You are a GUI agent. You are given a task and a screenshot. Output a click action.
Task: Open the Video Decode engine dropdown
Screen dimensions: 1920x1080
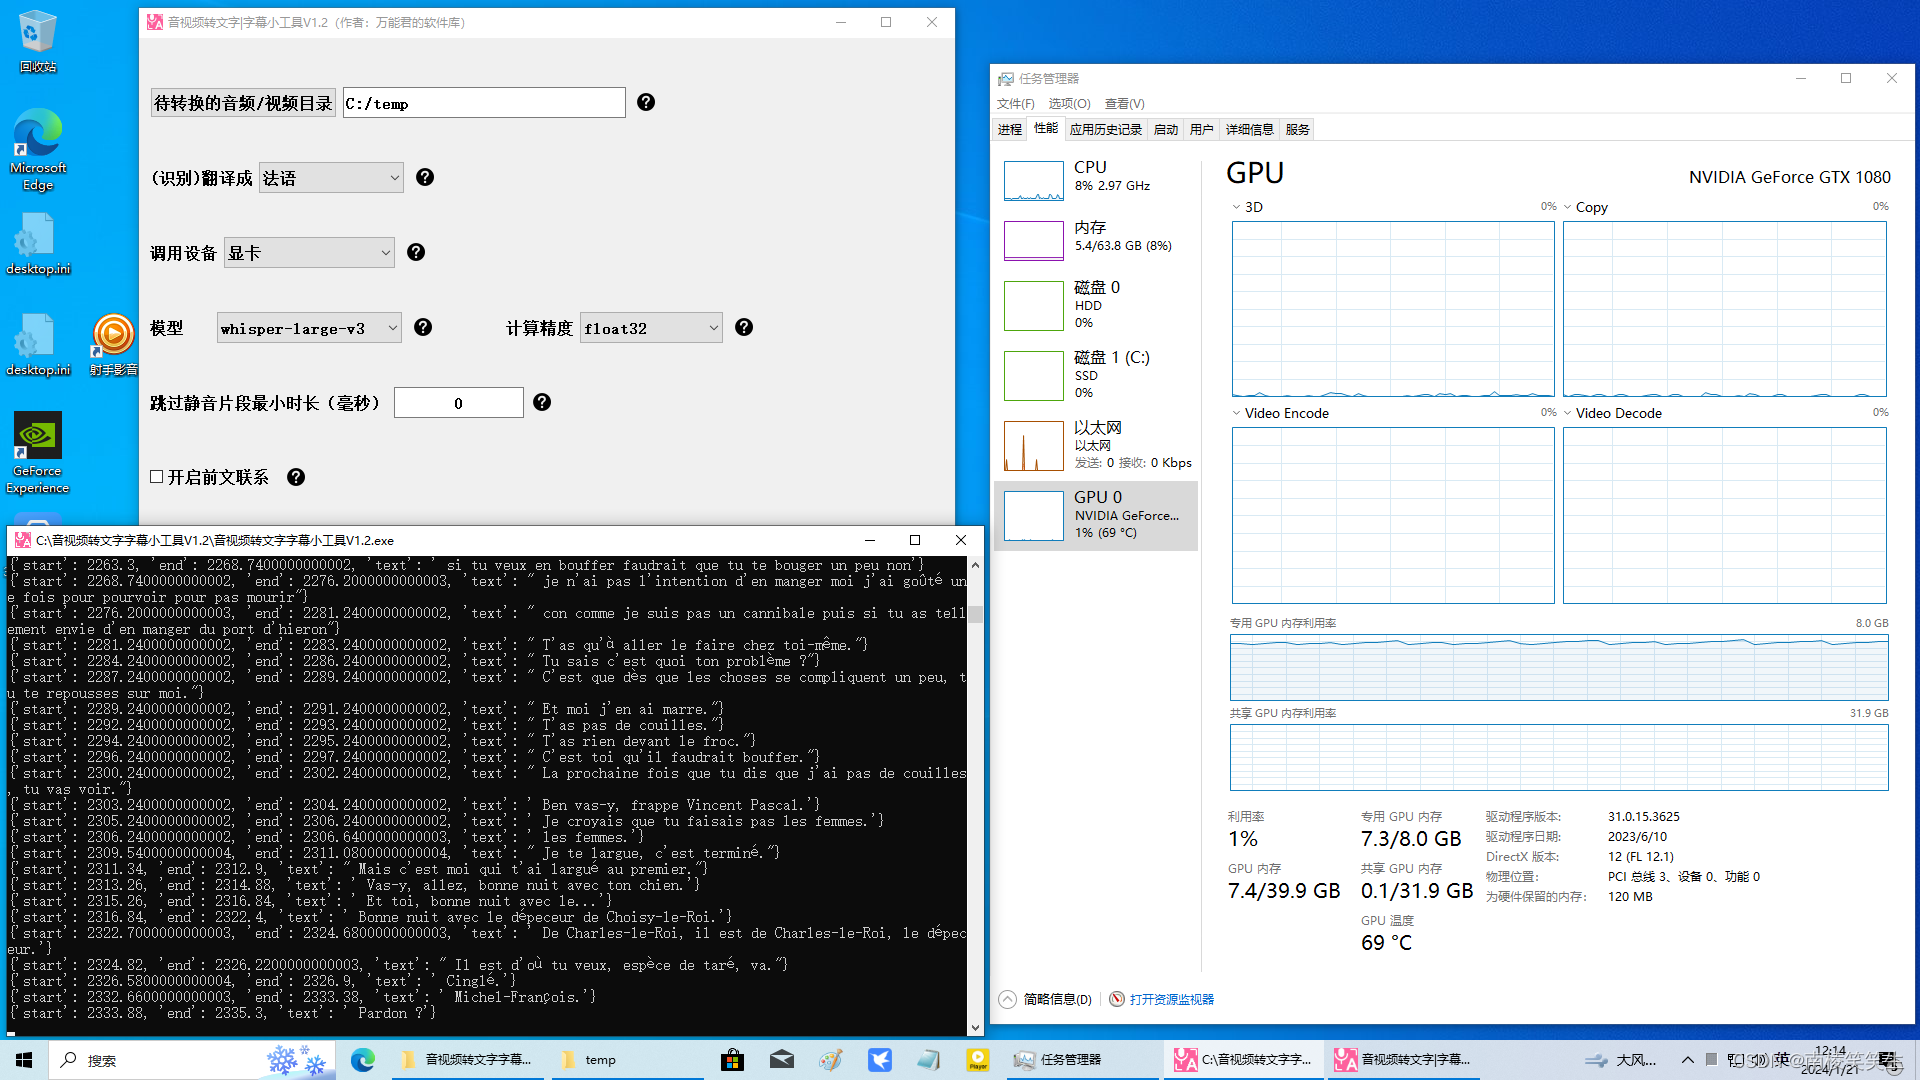tap(1568, 413)
